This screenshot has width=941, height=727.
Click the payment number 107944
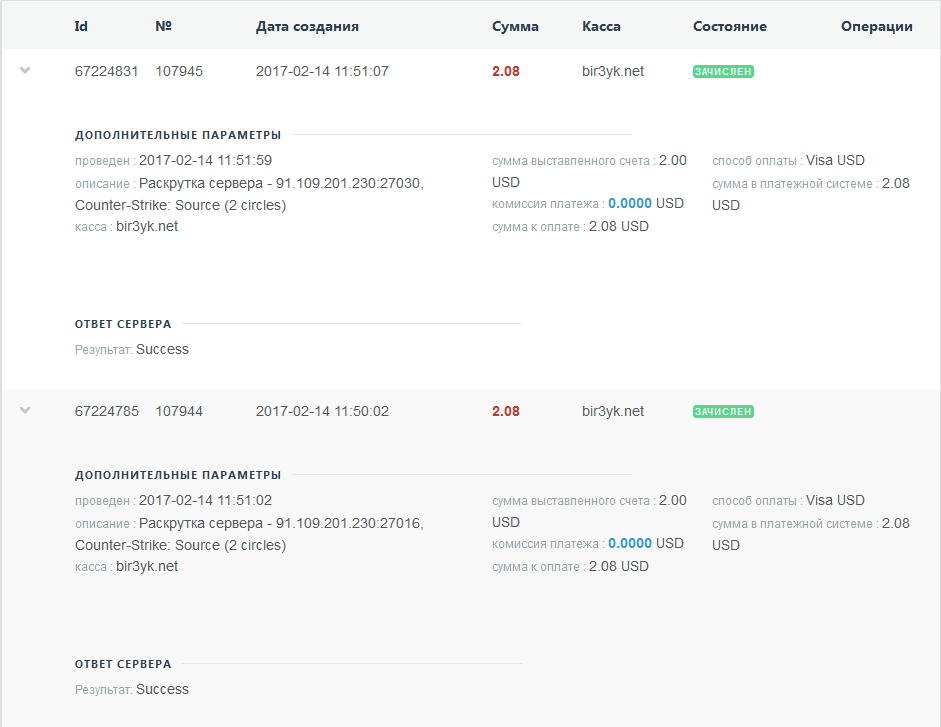(179, 411)
